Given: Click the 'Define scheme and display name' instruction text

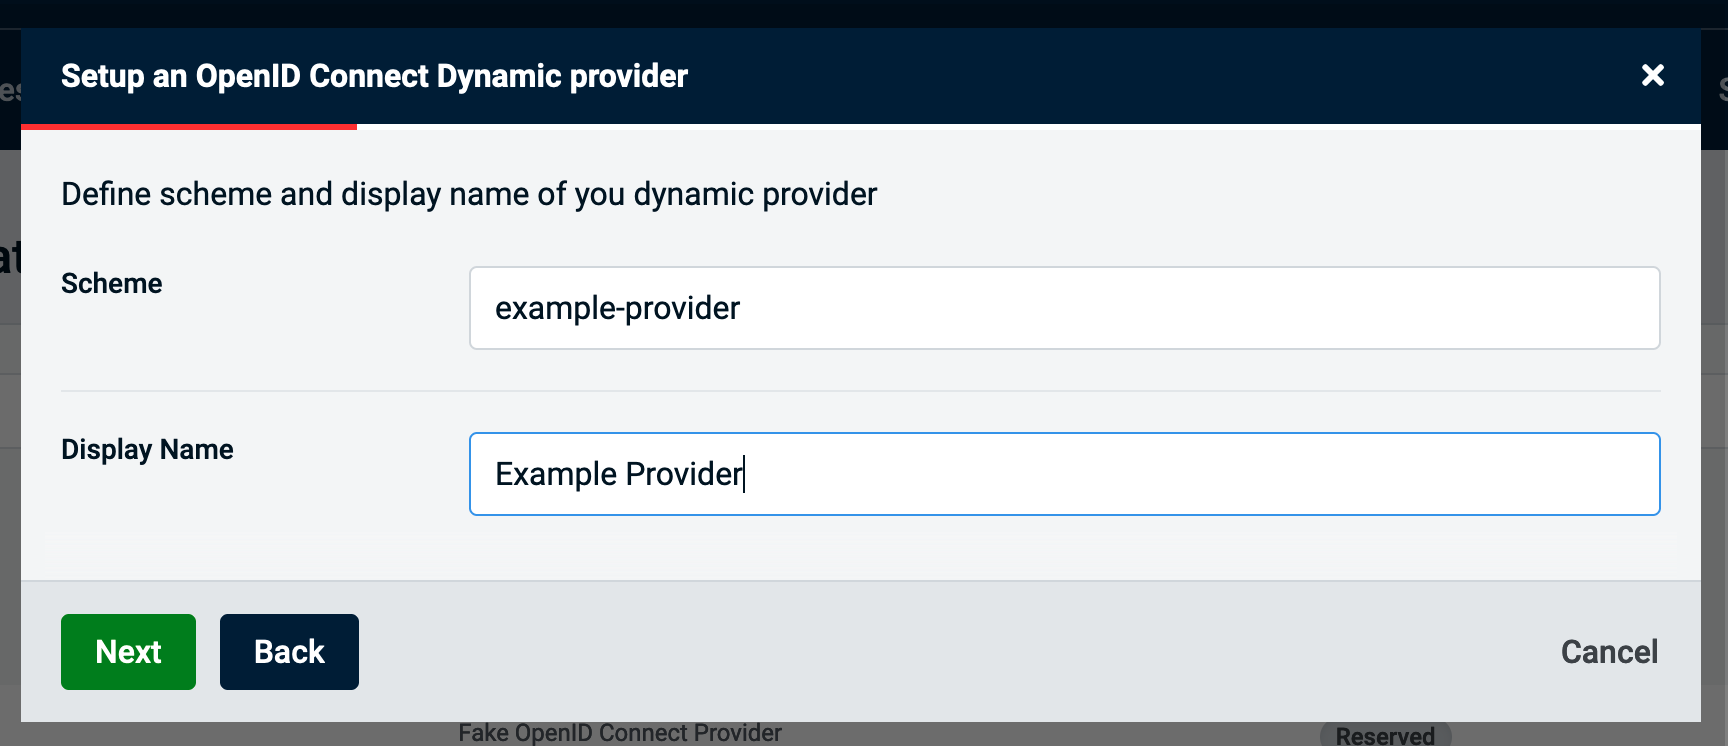Looking at the screenshot, I should point(469,194).
